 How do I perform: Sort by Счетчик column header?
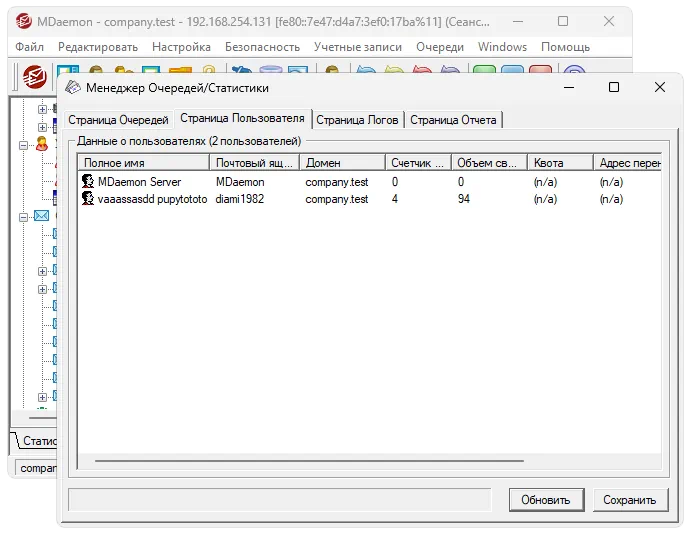coord(418,163)
